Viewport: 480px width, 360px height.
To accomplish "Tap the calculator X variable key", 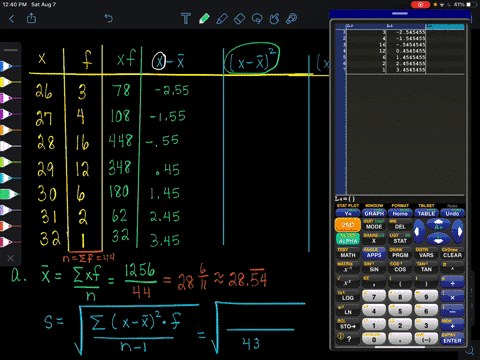I will pyautogui.click(x=374, y=241).
